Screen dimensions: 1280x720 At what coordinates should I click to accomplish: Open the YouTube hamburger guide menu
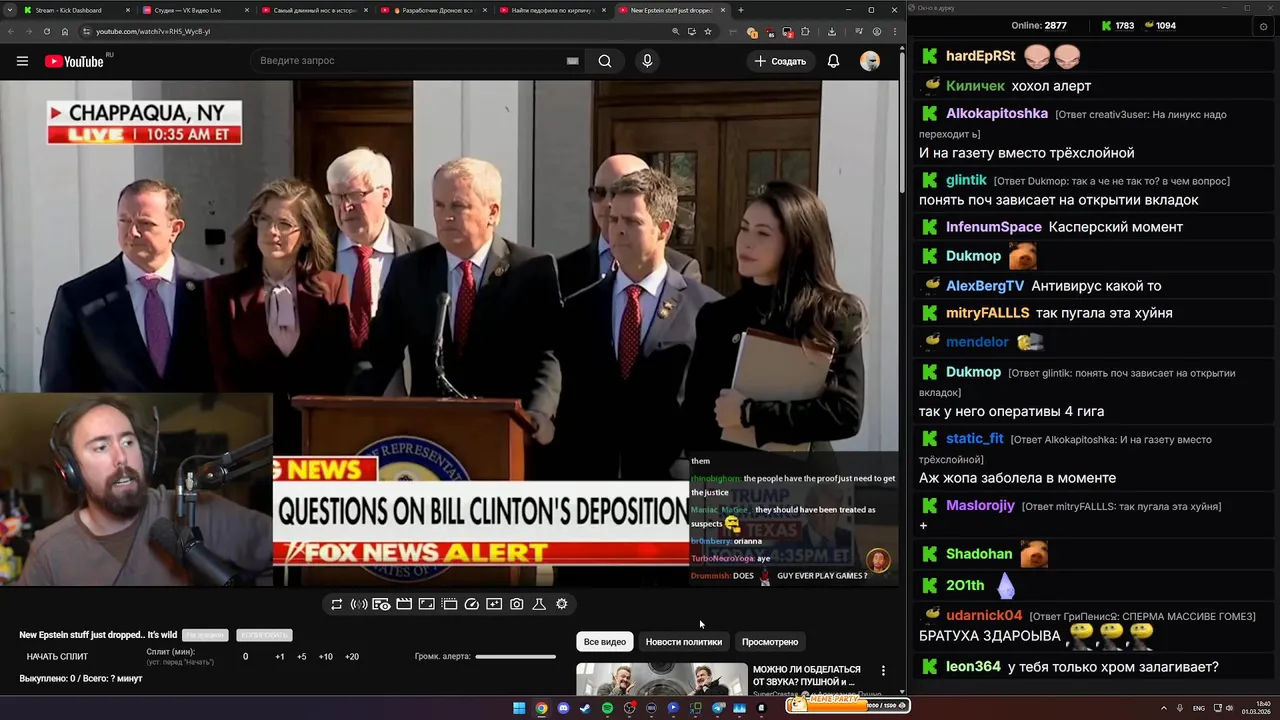click(x=22, y=61)
